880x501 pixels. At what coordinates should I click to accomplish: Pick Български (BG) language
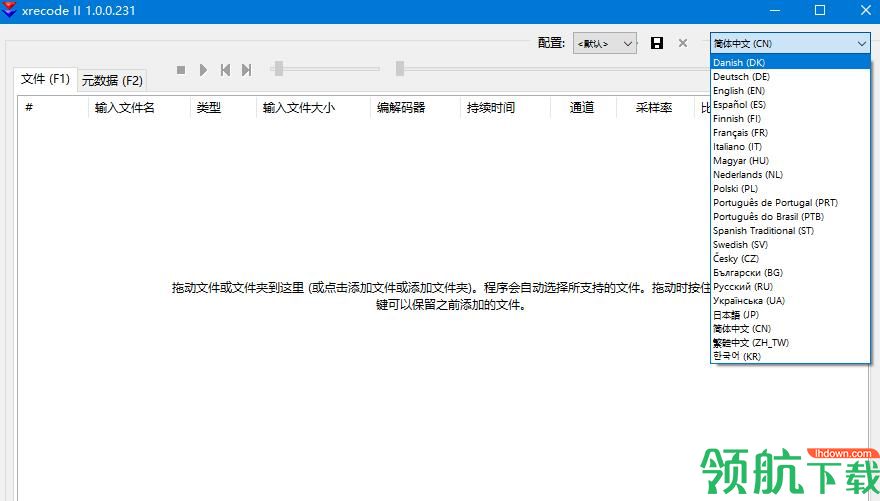pyautogui.click(x=790, y=273)
